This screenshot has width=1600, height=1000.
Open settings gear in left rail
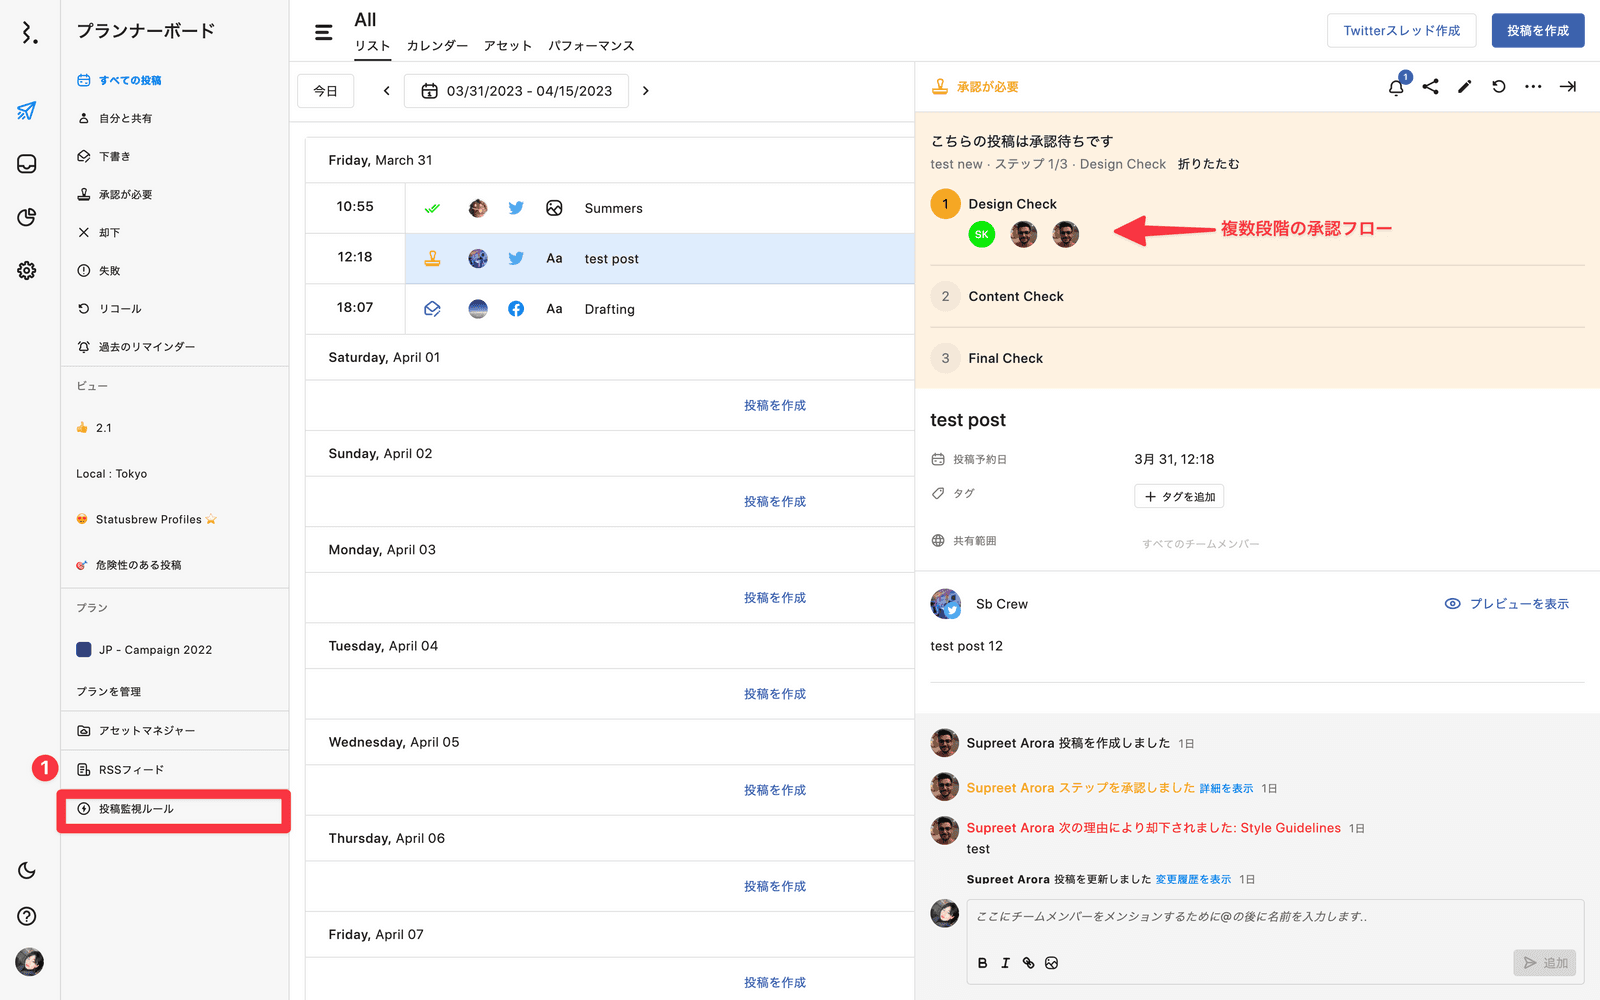click(27, 270)
